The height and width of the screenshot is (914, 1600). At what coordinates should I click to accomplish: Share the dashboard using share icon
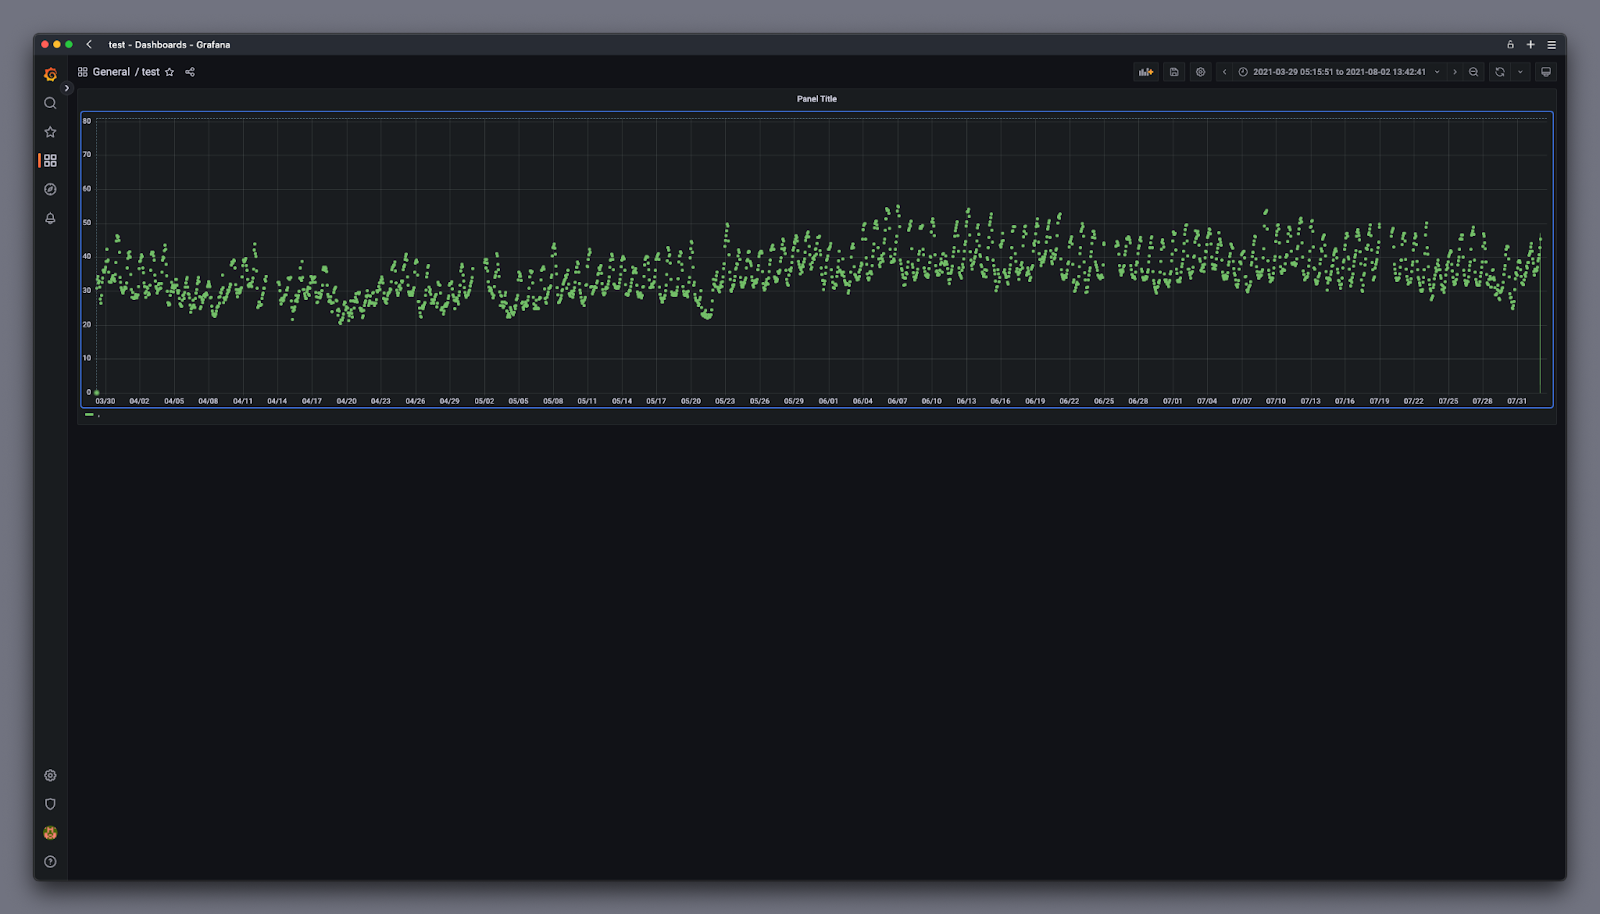[x=190, y=72]
